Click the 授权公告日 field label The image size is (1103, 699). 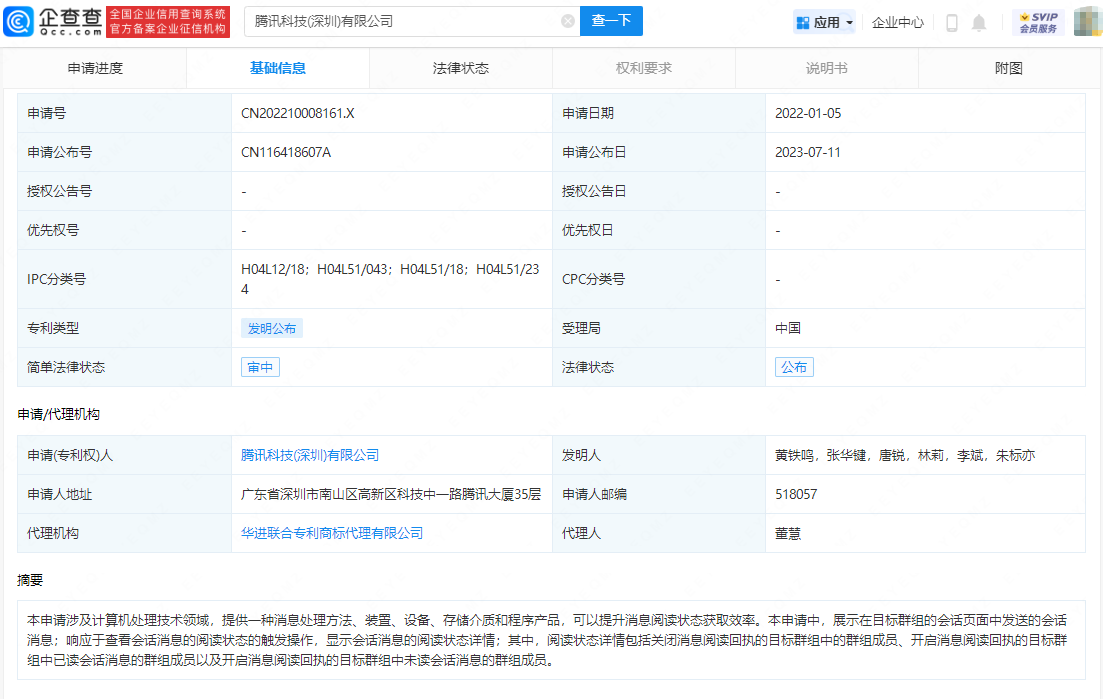594,191
